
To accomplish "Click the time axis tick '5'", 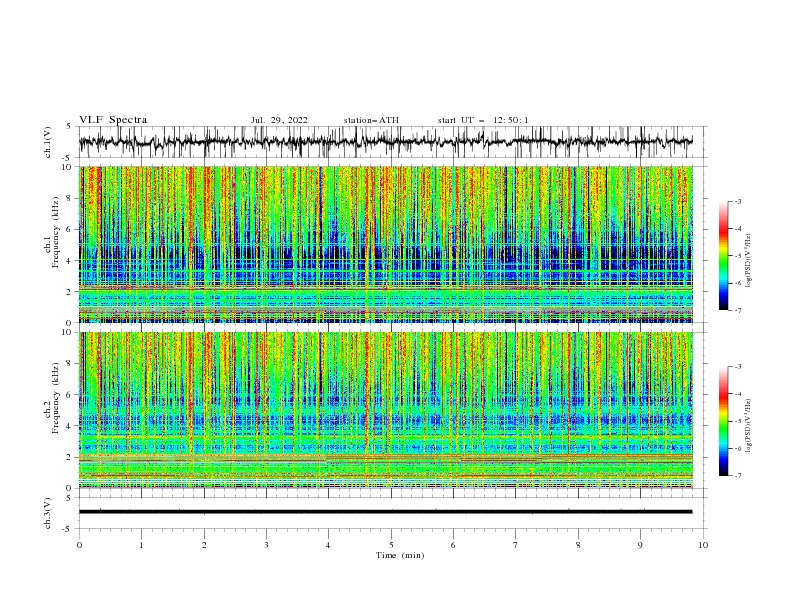I will pyautogui.click(x=391, y=545).
